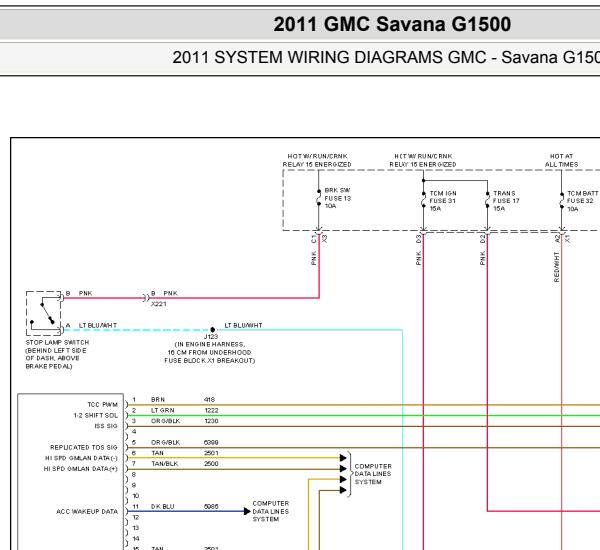Select circuit number "418"
Screen dimensions: 600x550
(x=209, y=400)
